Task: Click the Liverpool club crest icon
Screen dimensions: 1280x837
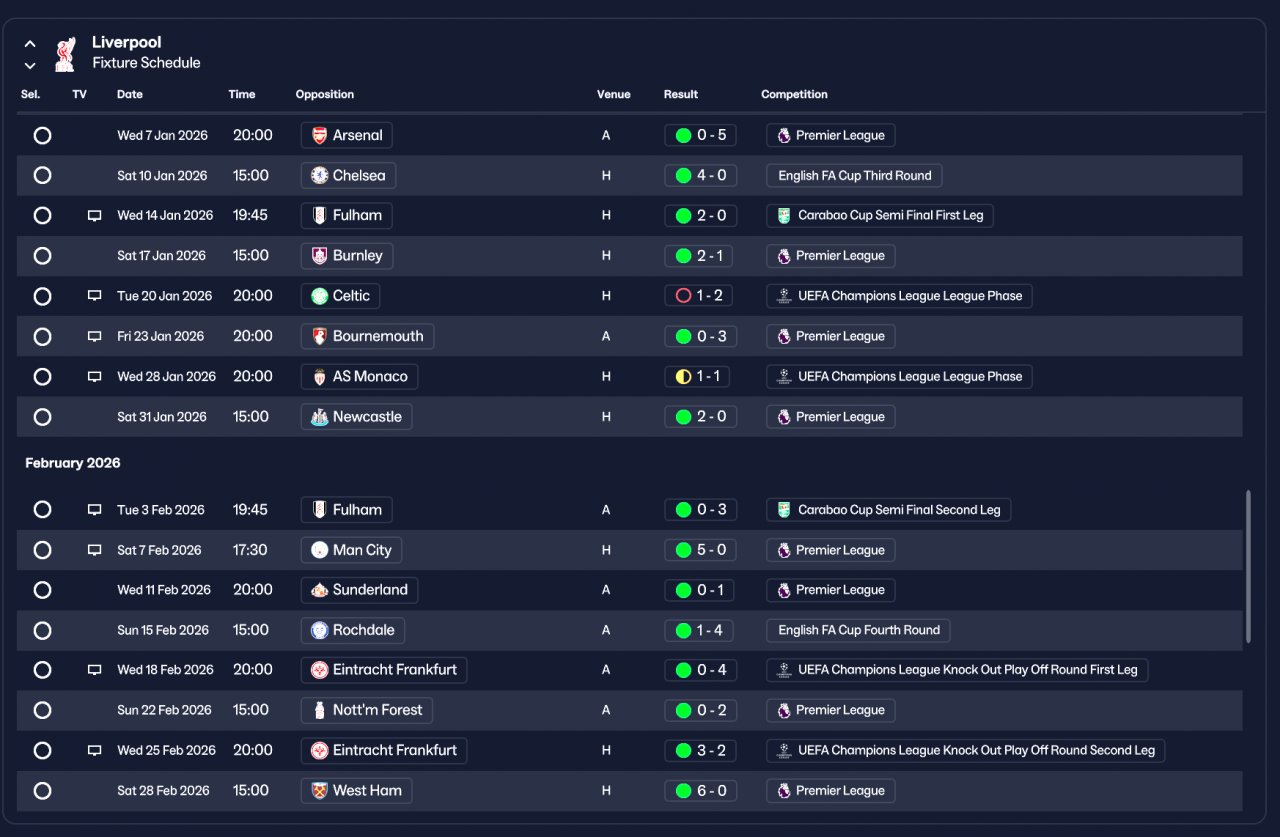Action: [65, 54]
